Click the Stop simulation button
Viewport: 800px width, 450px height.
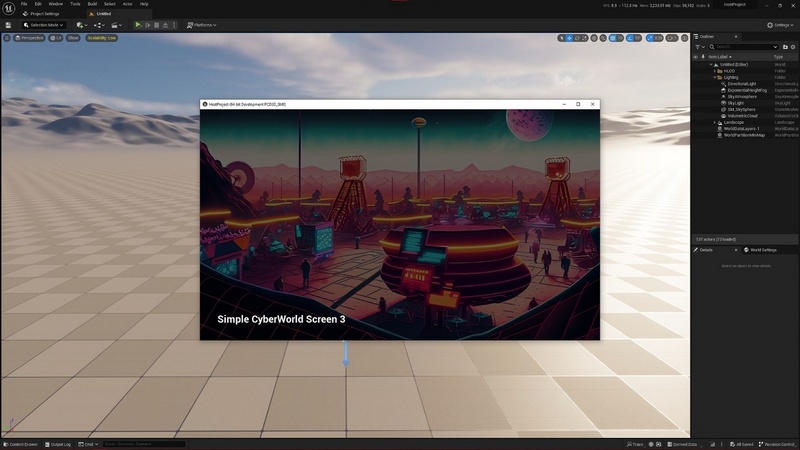156,25
